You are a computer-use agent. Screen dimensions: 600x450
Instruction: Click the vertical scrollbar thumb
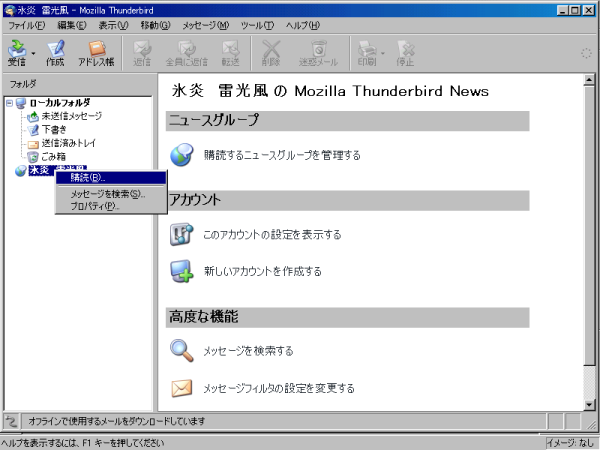tap(589, 225)
